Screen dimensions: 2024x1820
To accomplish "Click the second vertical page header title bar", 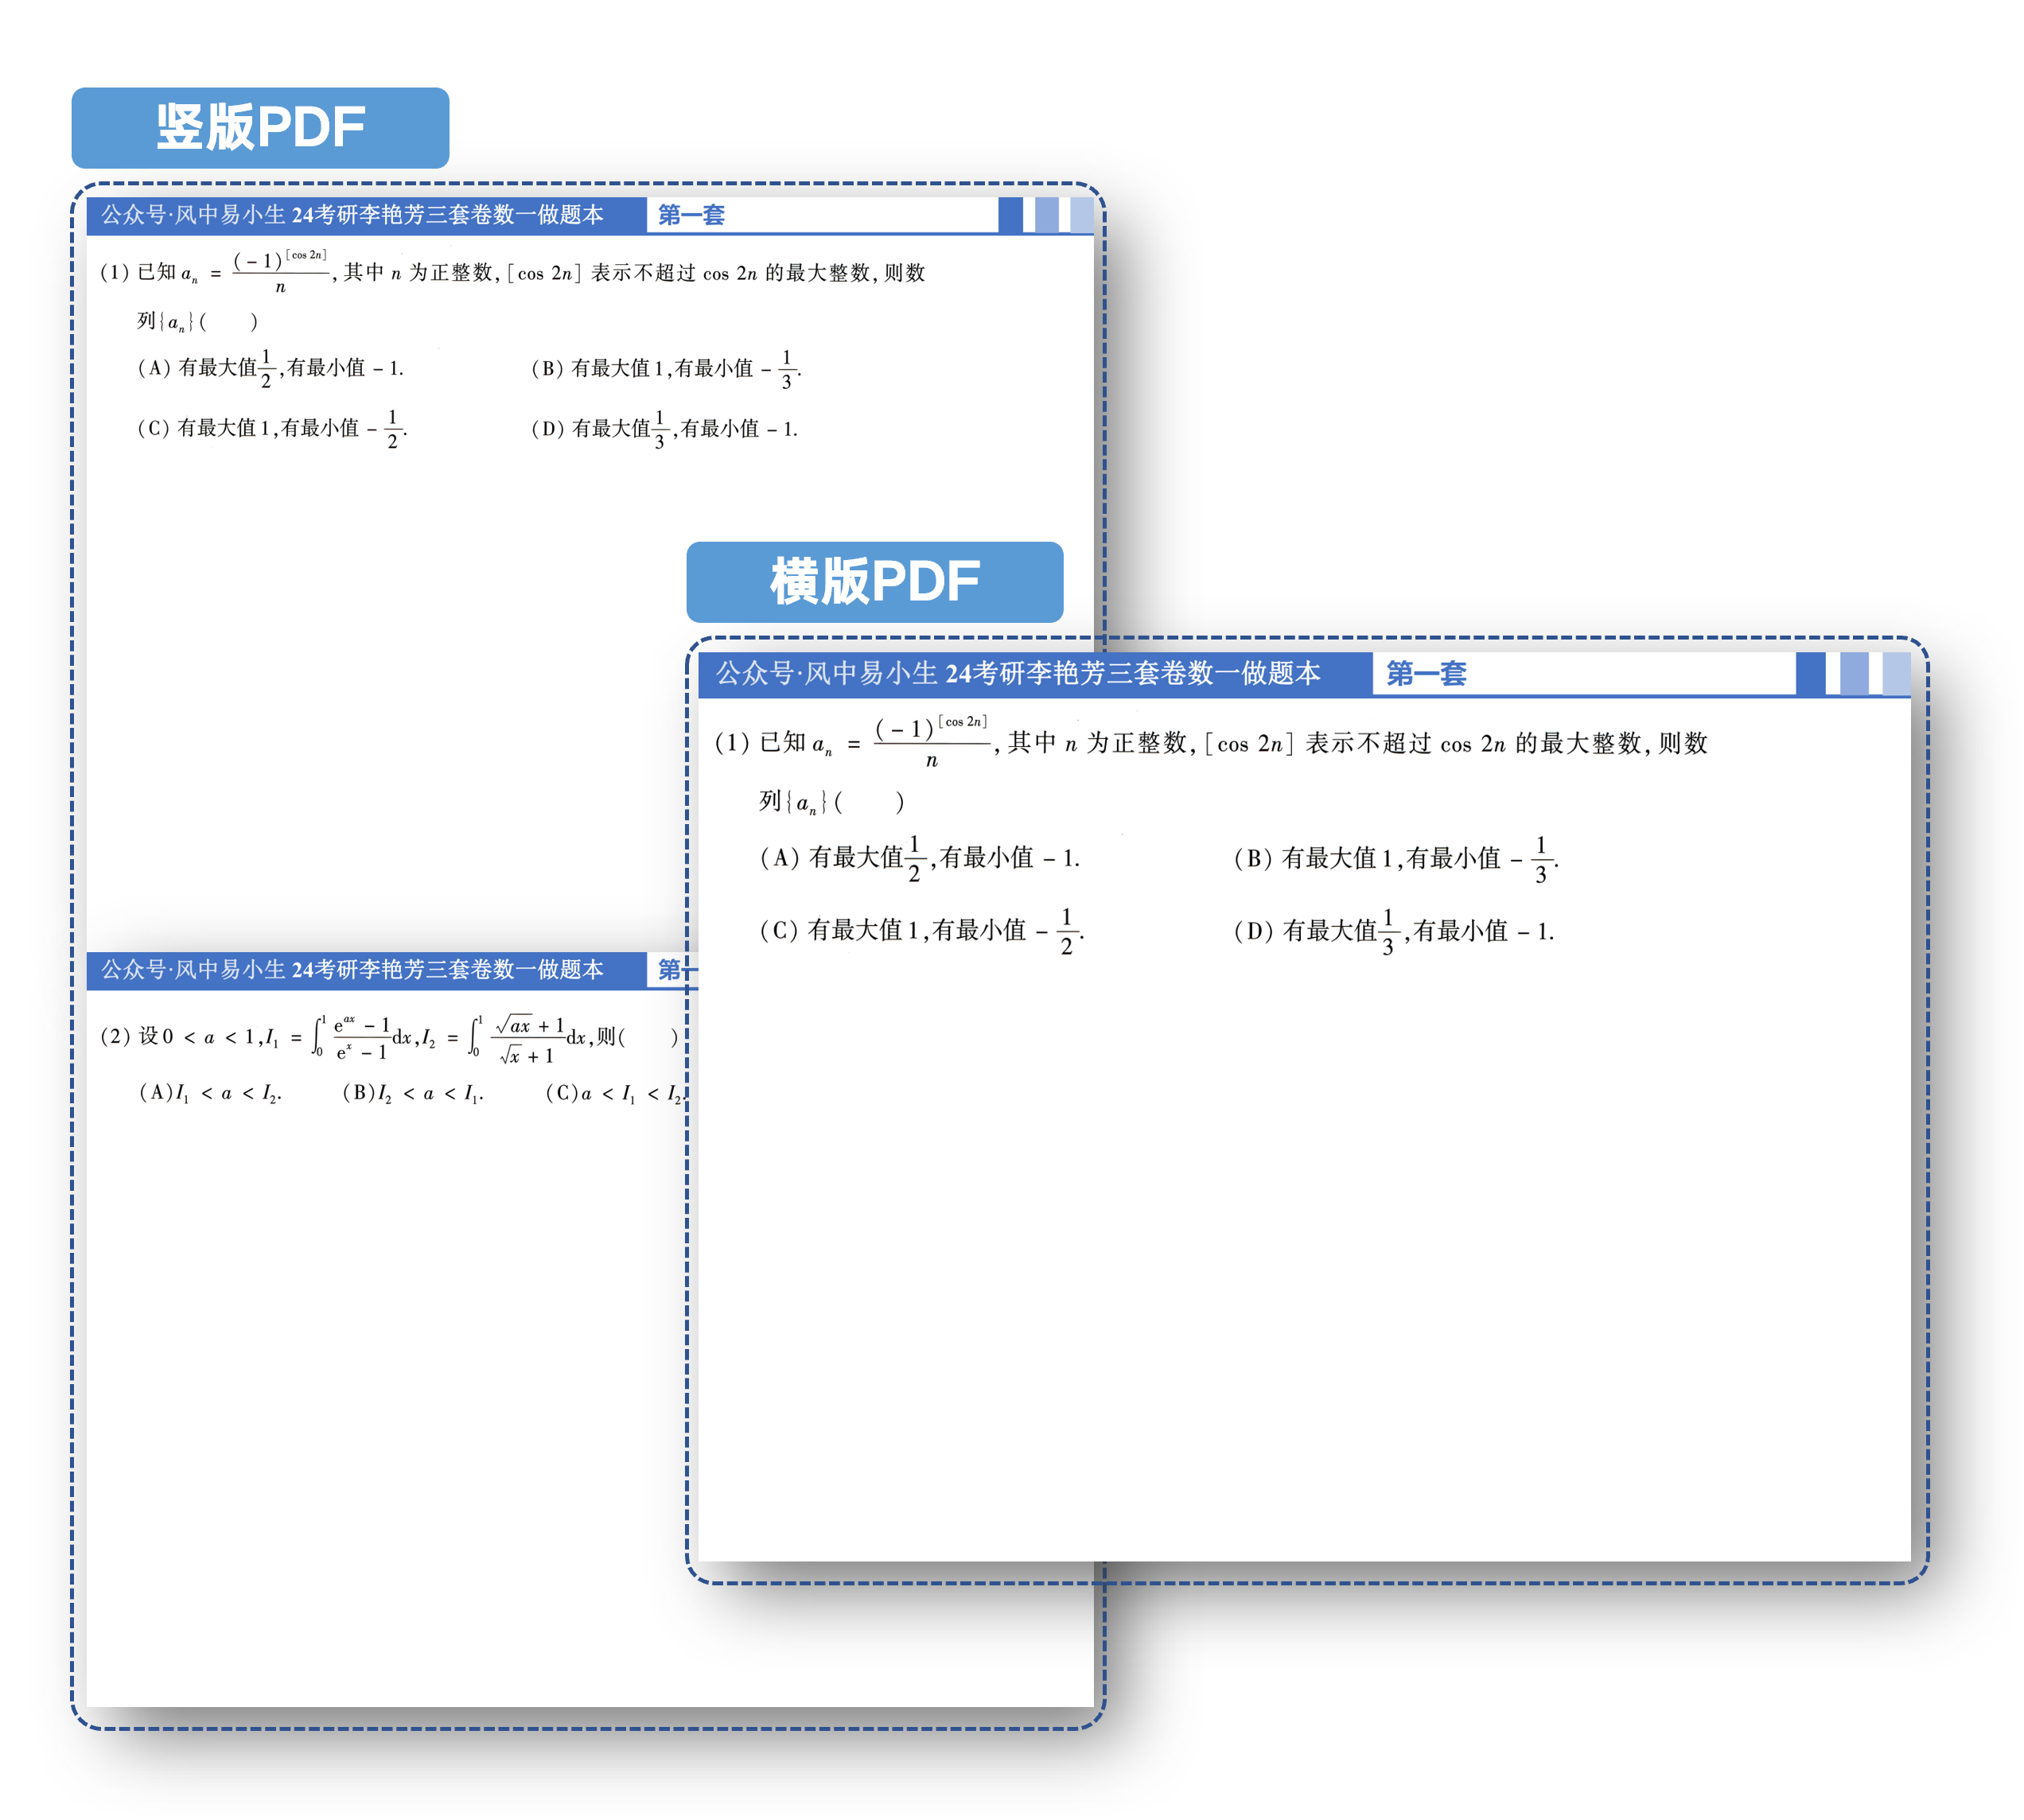I will (352, 969).
